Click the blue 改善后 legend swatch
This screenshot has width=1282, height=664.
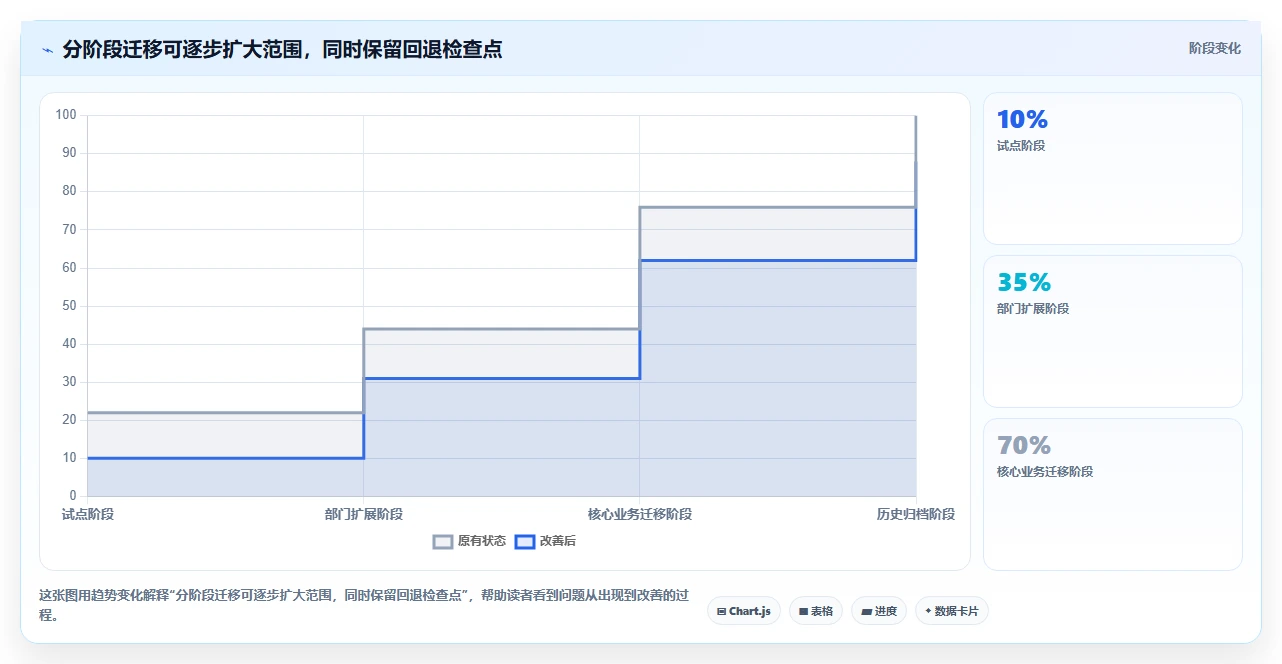(x=525, y=541)
